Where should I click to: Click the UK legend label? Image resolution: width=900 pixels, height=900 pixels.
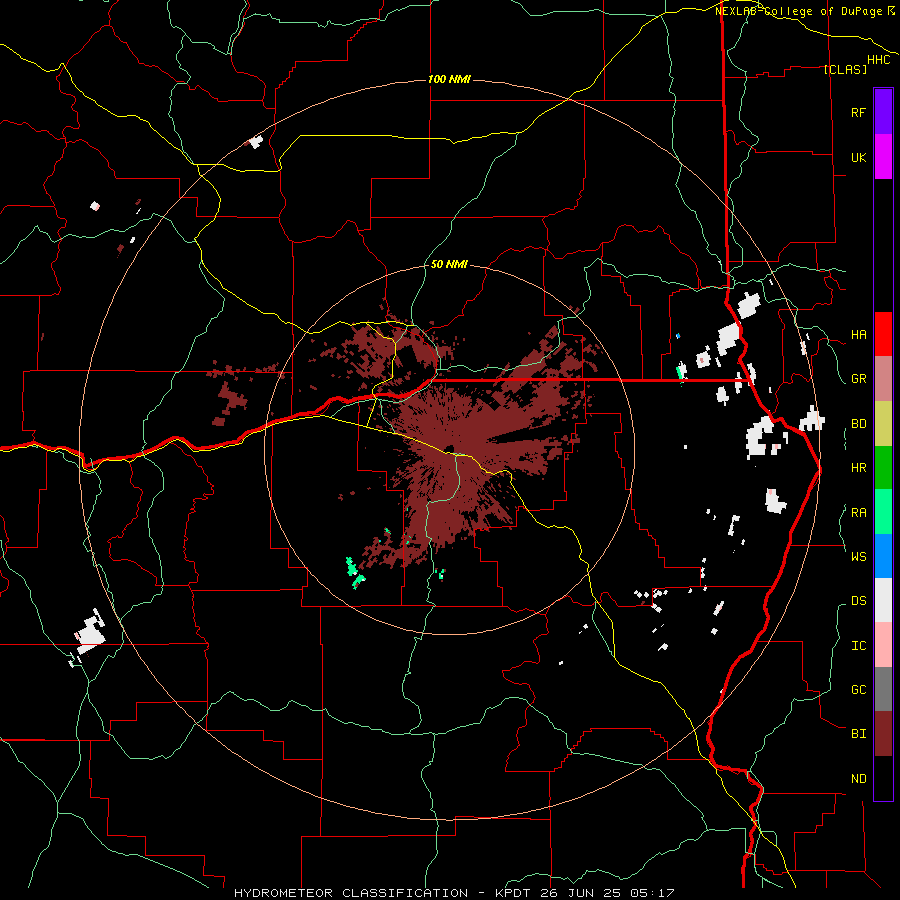[858, 157]
